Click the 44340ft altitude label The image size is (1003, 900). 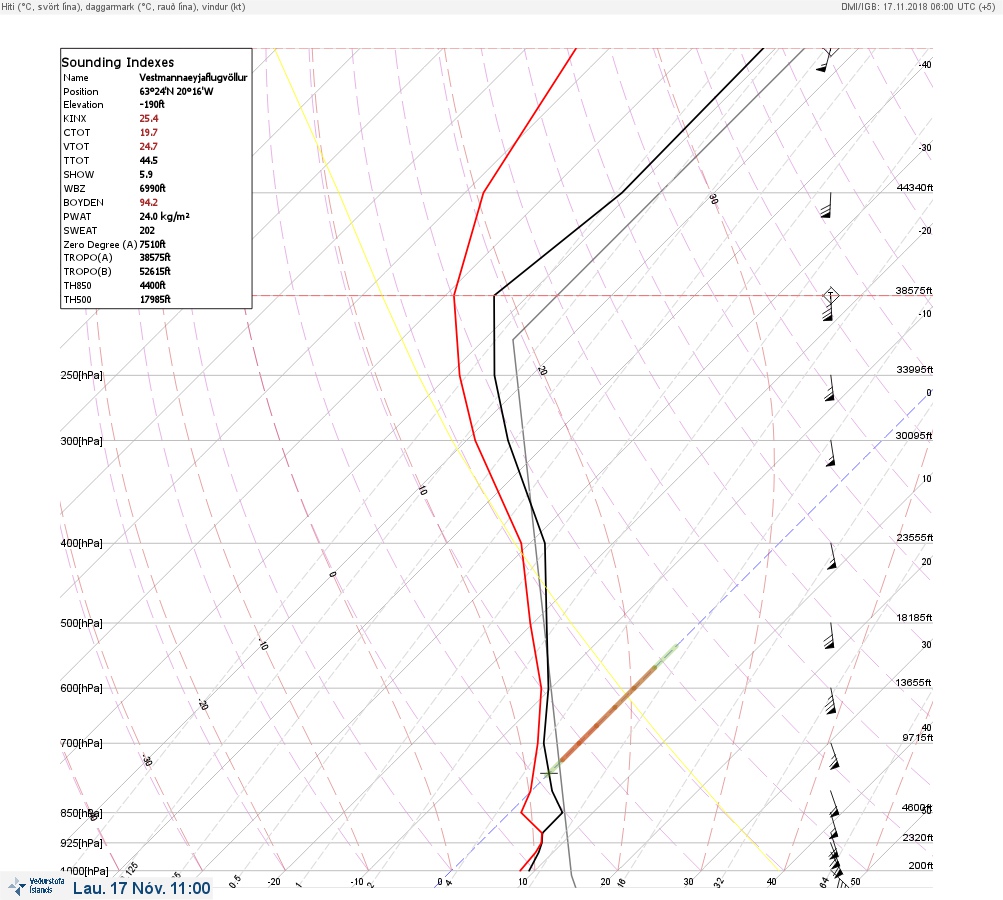pos(915,187)
